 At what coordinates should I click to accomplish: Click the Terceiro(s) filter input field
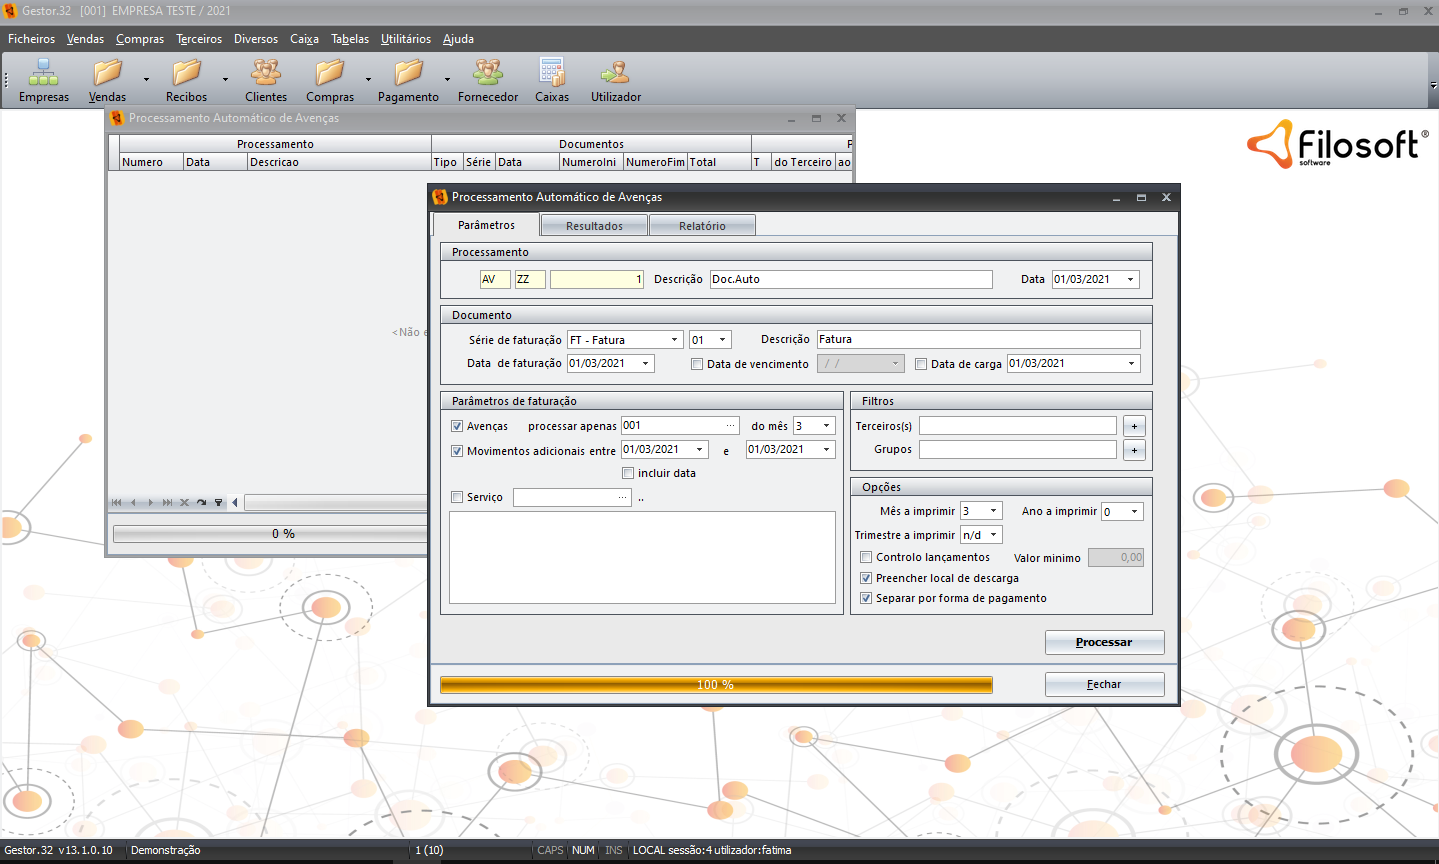click(x=1017, y=426)
